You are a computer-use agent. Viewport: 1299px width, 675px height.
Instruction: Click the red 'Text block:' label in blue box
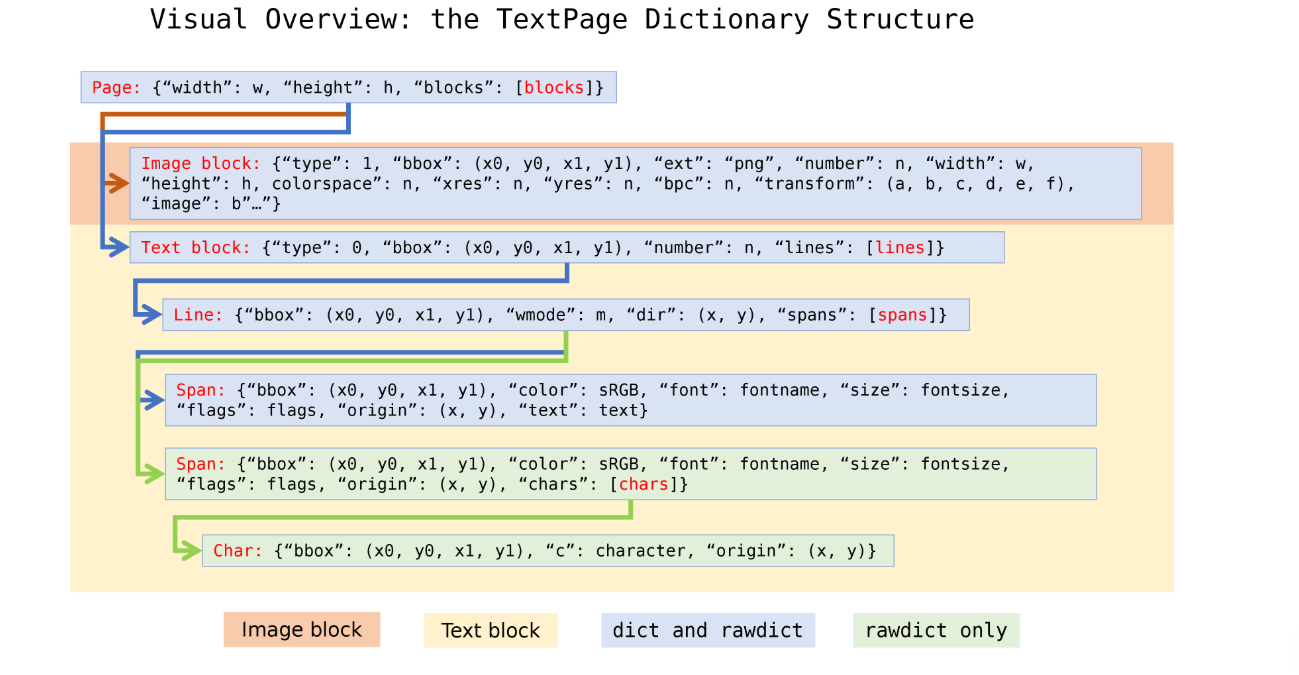point(196,248)
